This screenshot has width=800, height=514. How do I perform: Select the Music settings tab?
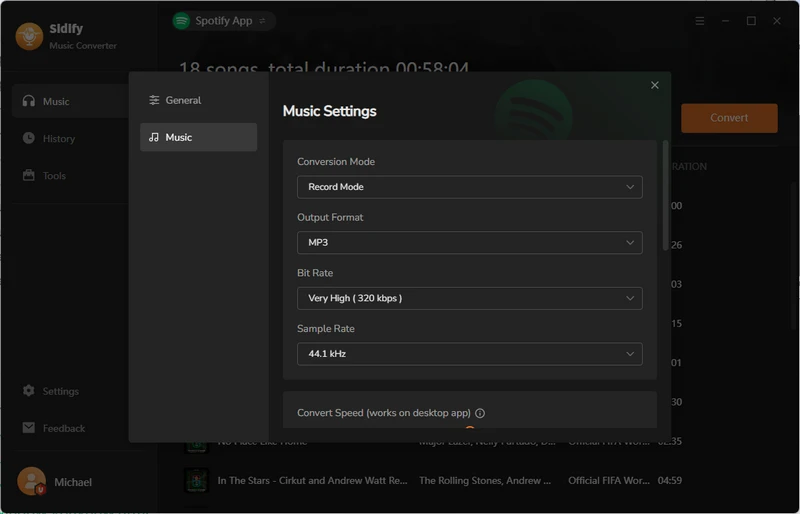(x=198, y=137)
